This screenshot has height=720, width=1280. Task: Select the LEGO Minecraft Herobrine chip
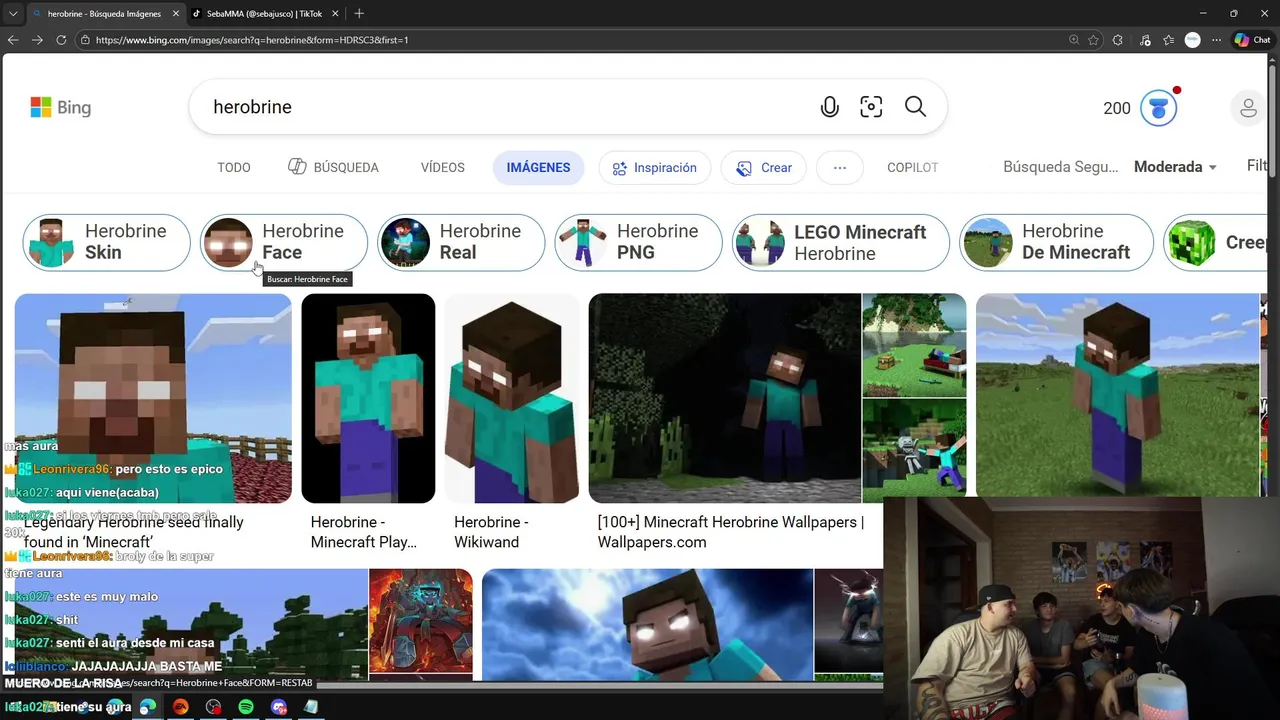pyautogui.click(x=841, y=242)
